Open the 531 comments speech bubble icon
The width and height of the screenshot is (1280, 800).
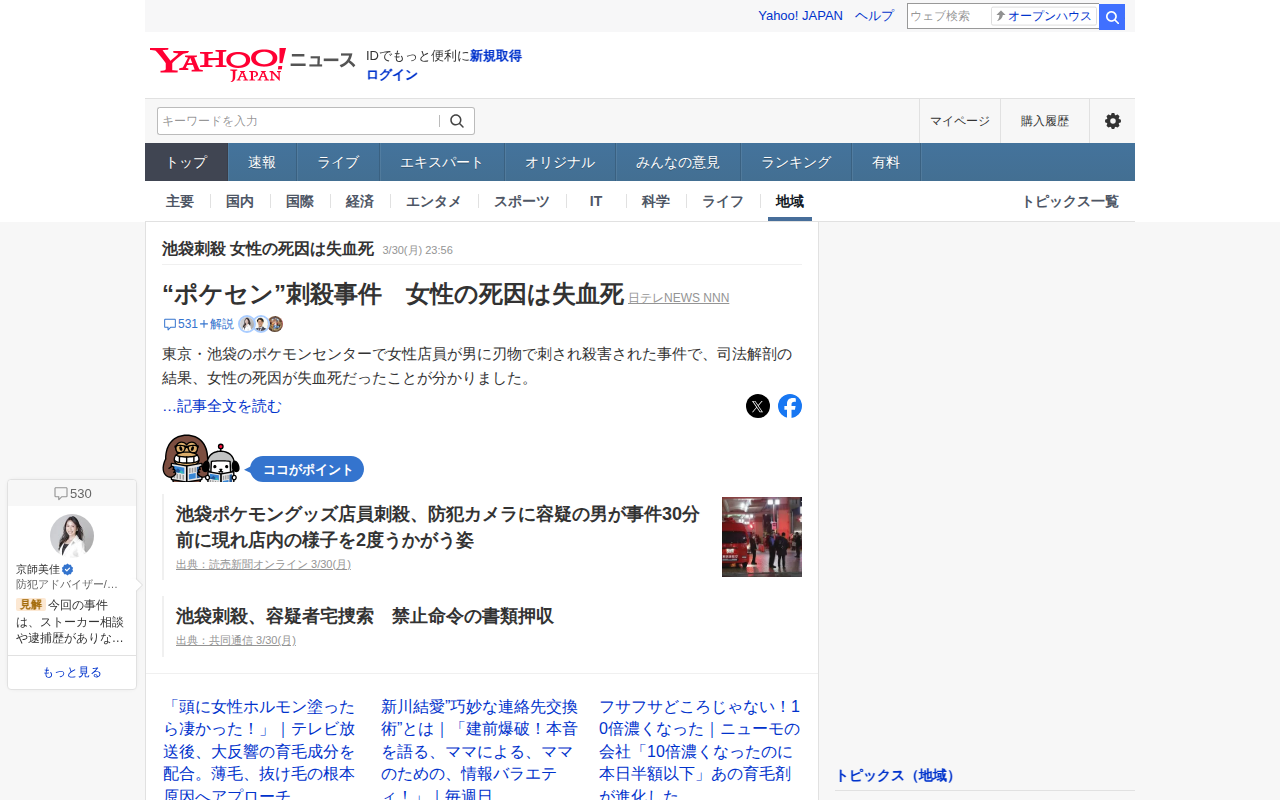click(170, 324)
